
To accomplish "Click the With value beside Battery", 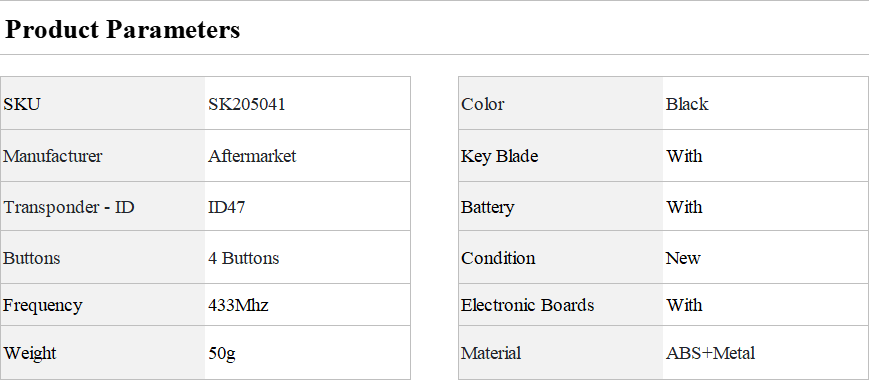I will pyautogui.click(x=684, y=207).
